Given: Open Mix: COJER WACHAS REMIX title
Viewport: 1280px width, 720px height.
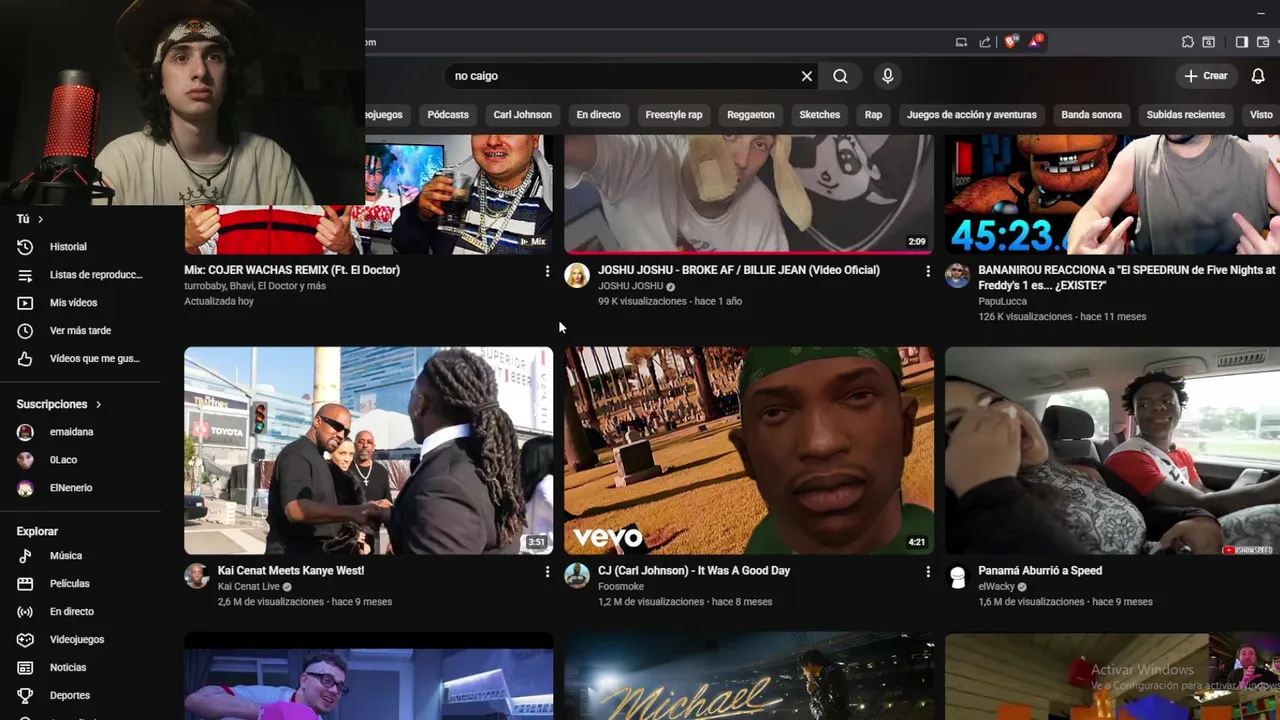Looking at the screenshot, I should tap(292, 270).
